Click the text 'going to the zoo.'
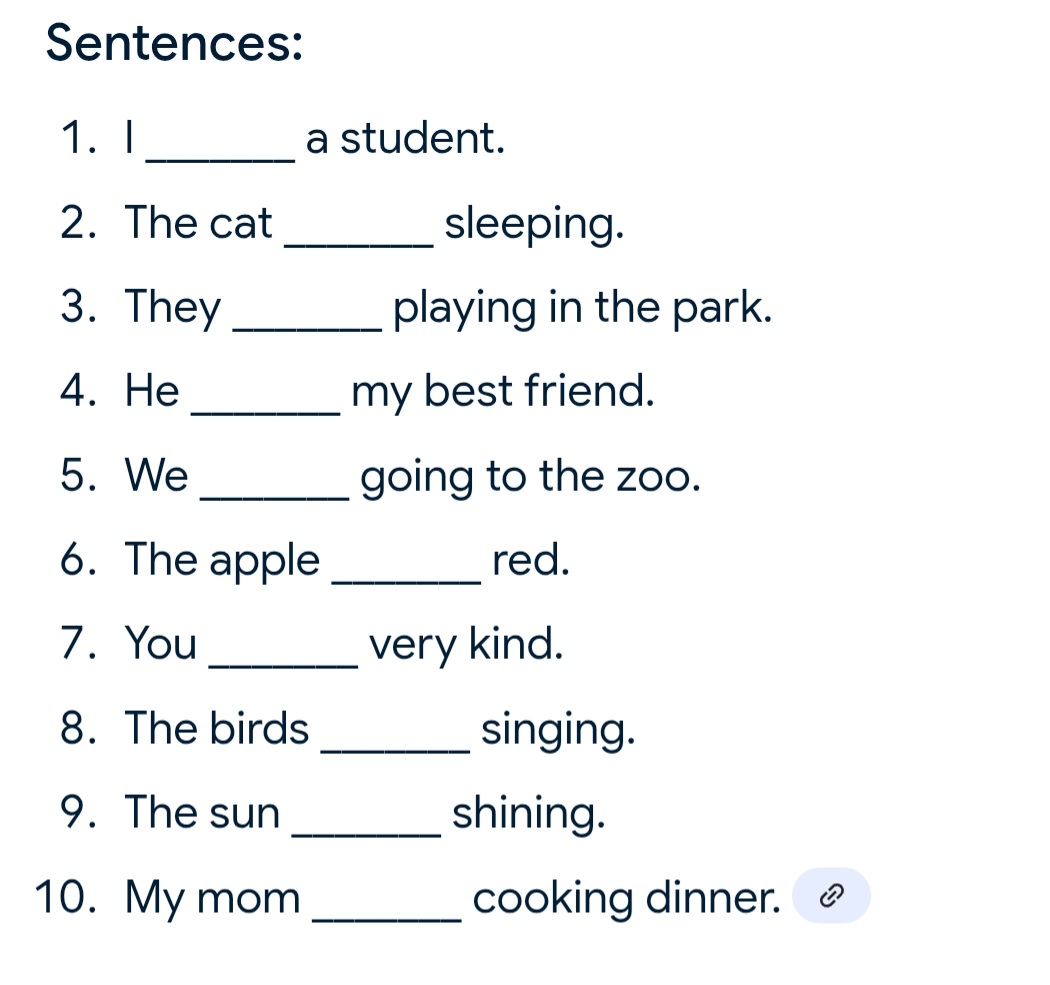The width and height of the screenshot is (1050, 985). (530, 477)
